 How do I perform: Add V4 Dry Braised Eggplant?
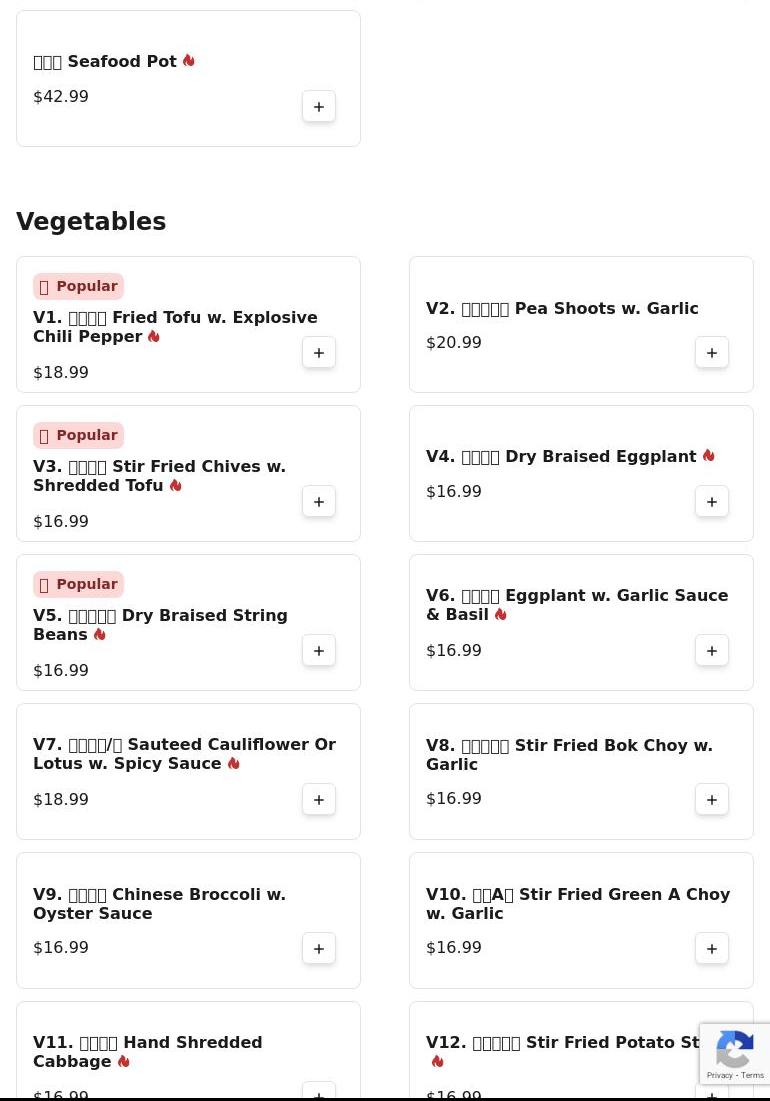[x=712, y=501]
